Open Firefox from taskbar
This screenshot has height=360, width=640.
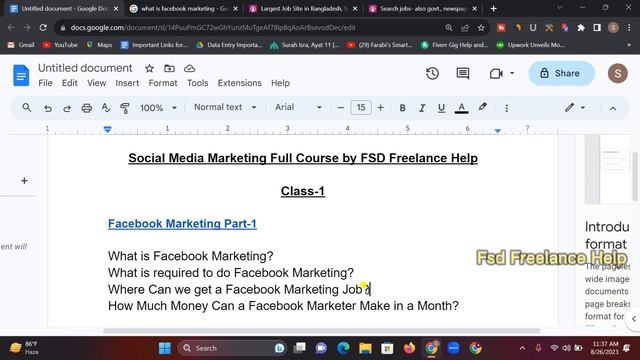[x=409, y=348]
